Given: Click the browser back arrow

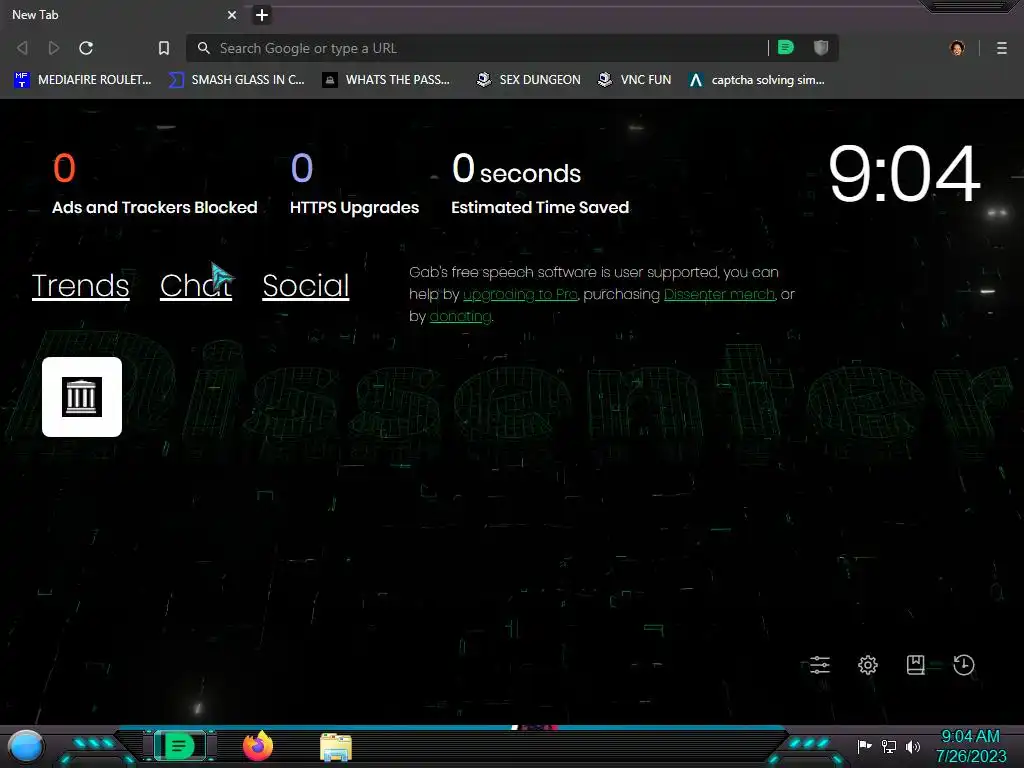Looking at the screenshot, I should pos(22,48).
